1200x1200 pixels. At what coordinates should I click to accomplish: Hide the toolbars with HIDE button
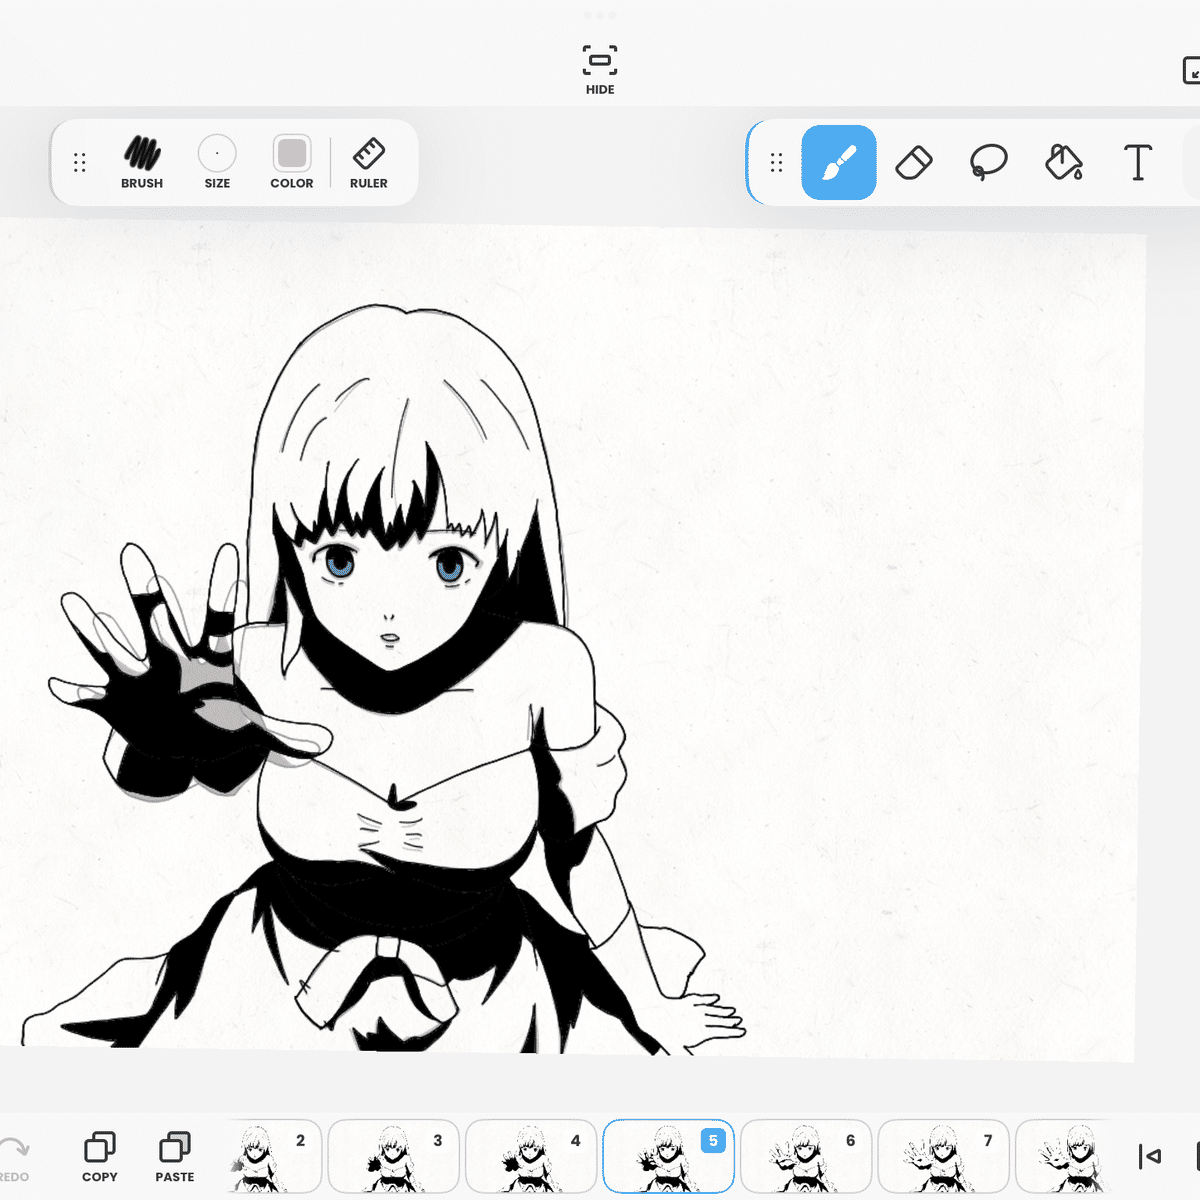pyautogui.click(x=600, y=69)
